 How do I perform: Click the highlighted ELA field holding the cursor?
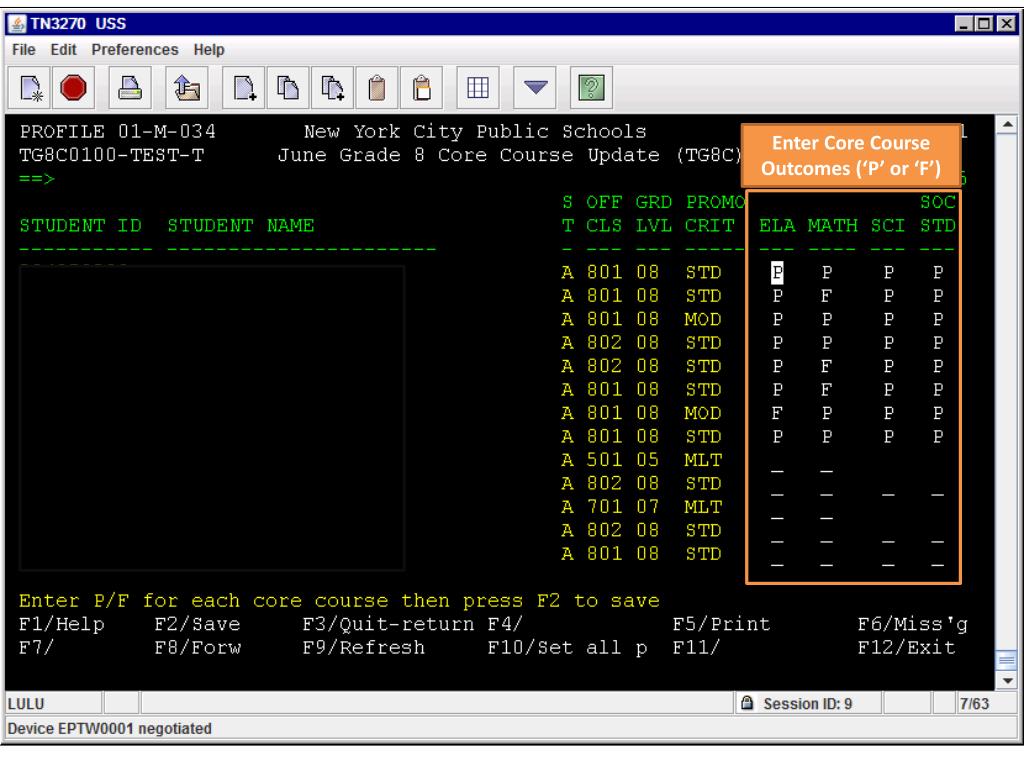click(x=777, y=272)
